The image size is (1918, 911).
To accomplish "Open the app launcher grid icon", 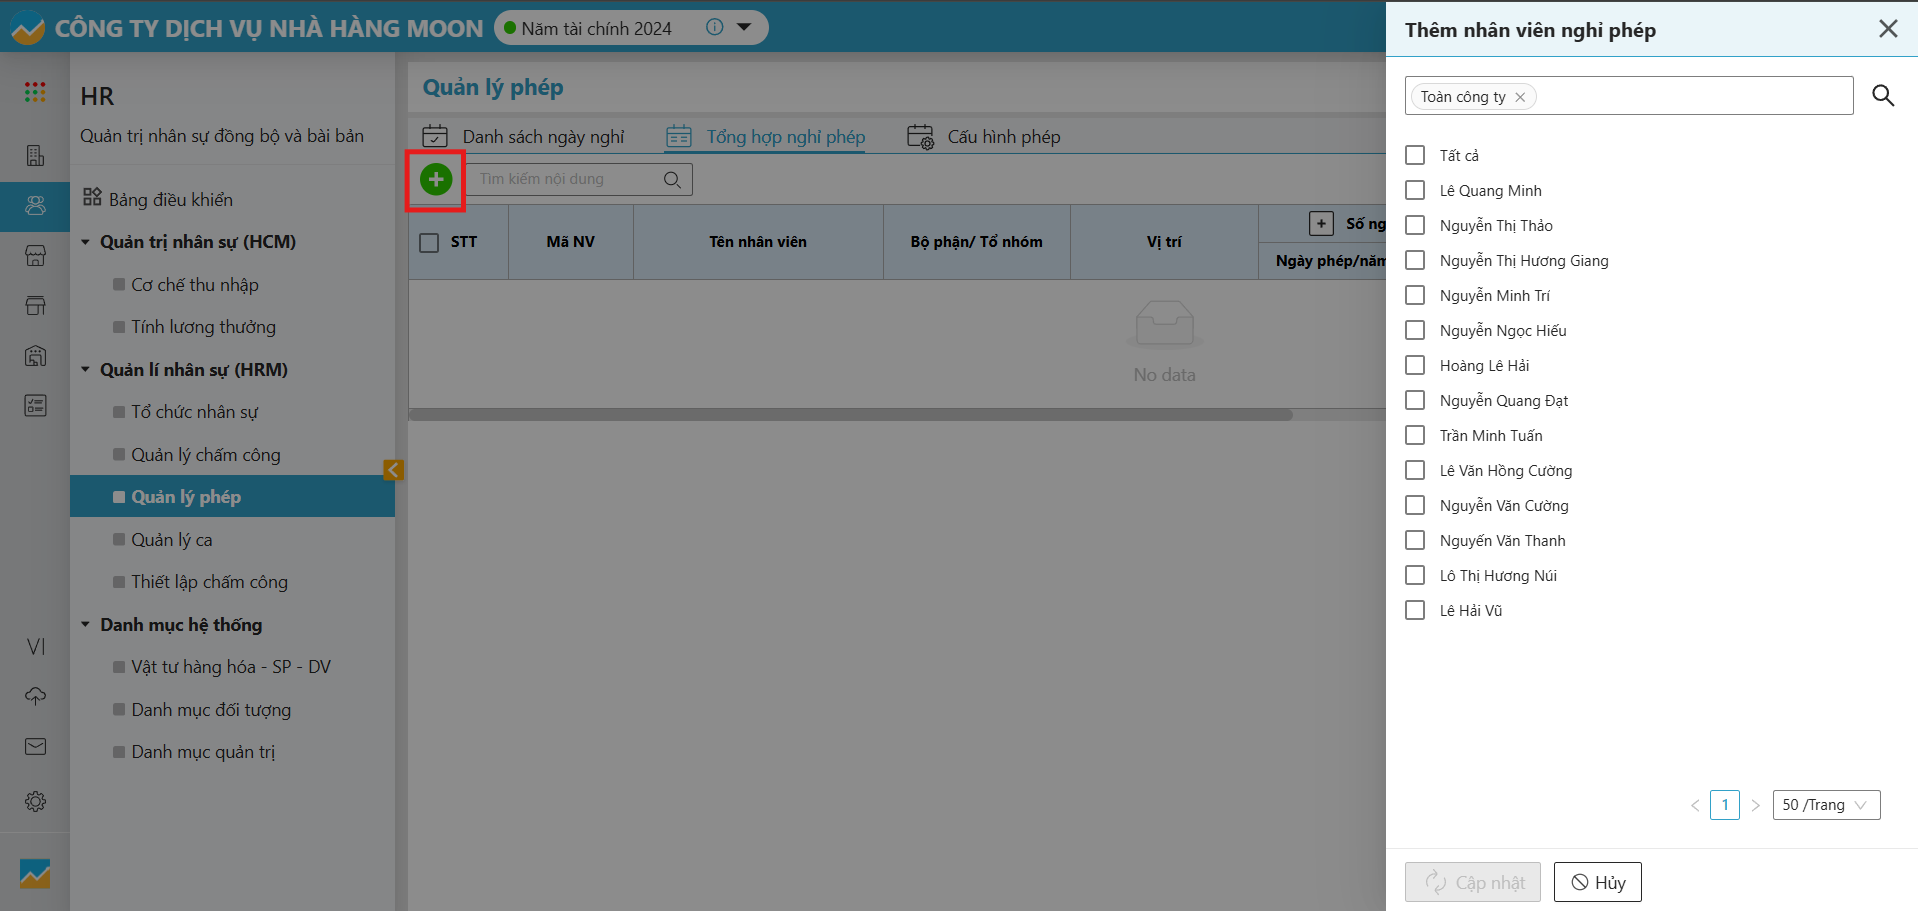I will pyautogui.click(x=35, y=92).
